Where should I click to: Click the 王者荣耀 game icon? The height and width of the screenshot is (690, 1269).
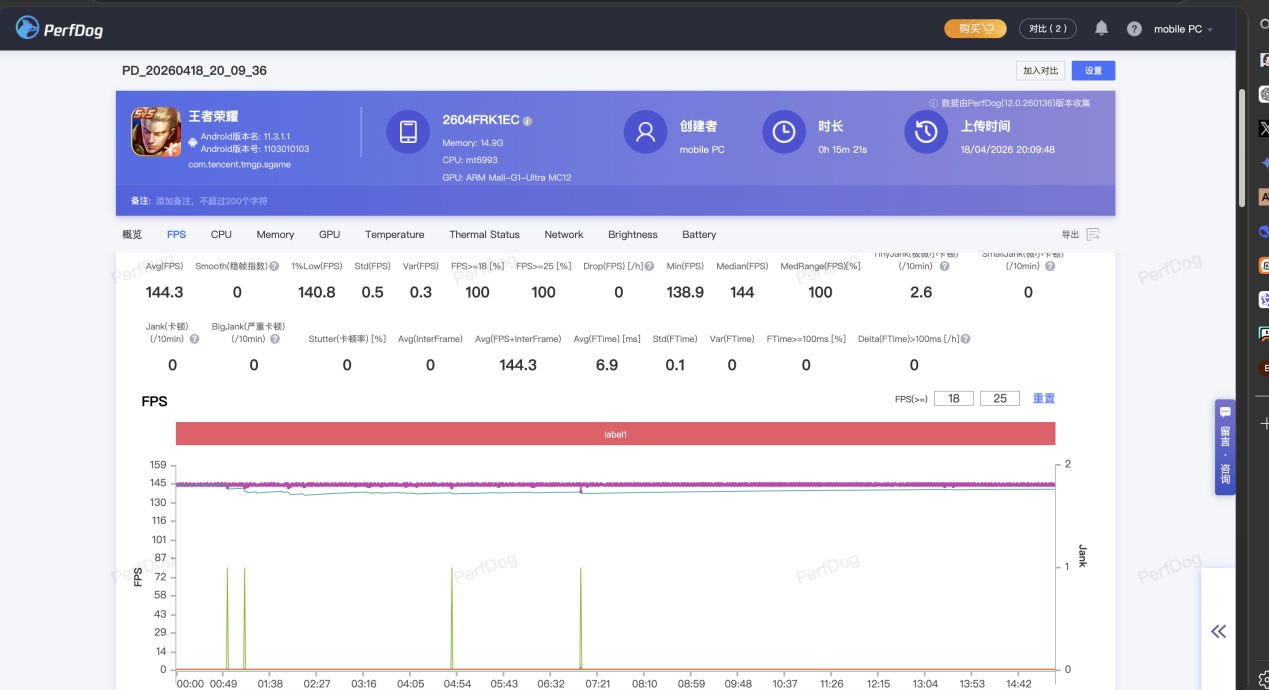point(155,132)
